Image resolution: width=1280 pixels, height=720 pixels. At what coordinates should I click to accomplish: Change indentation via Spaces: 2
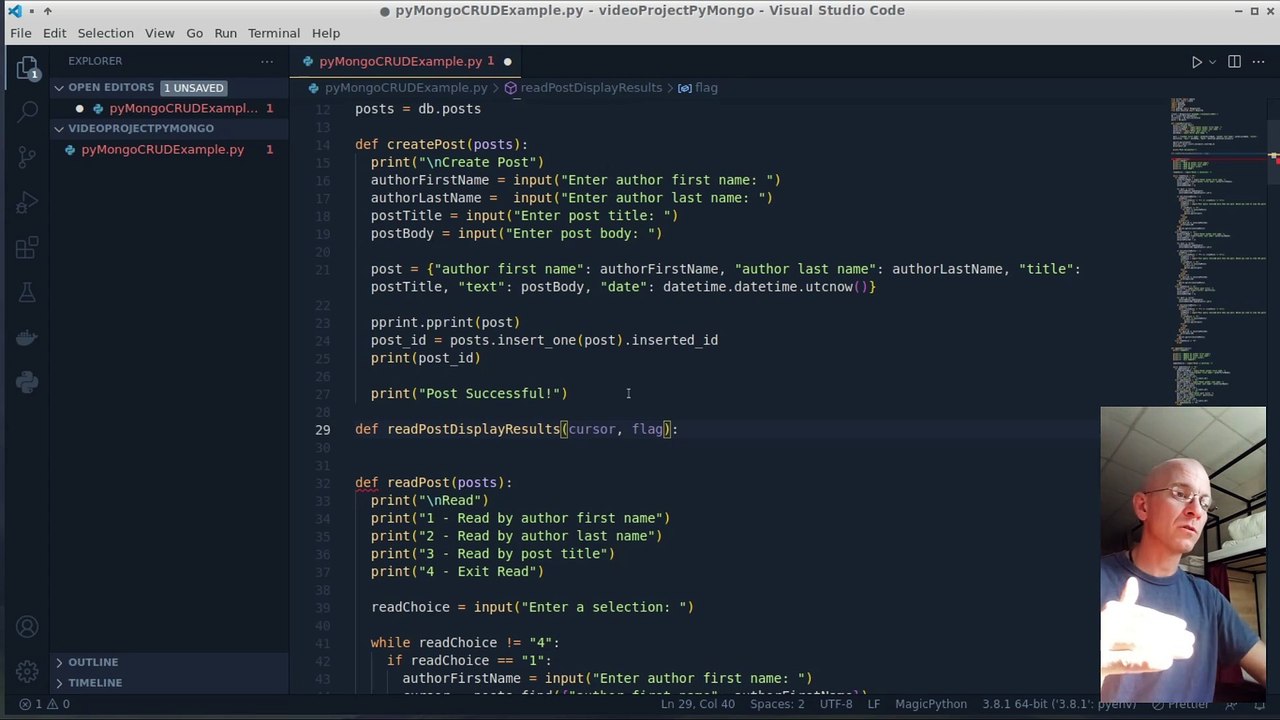777,704
